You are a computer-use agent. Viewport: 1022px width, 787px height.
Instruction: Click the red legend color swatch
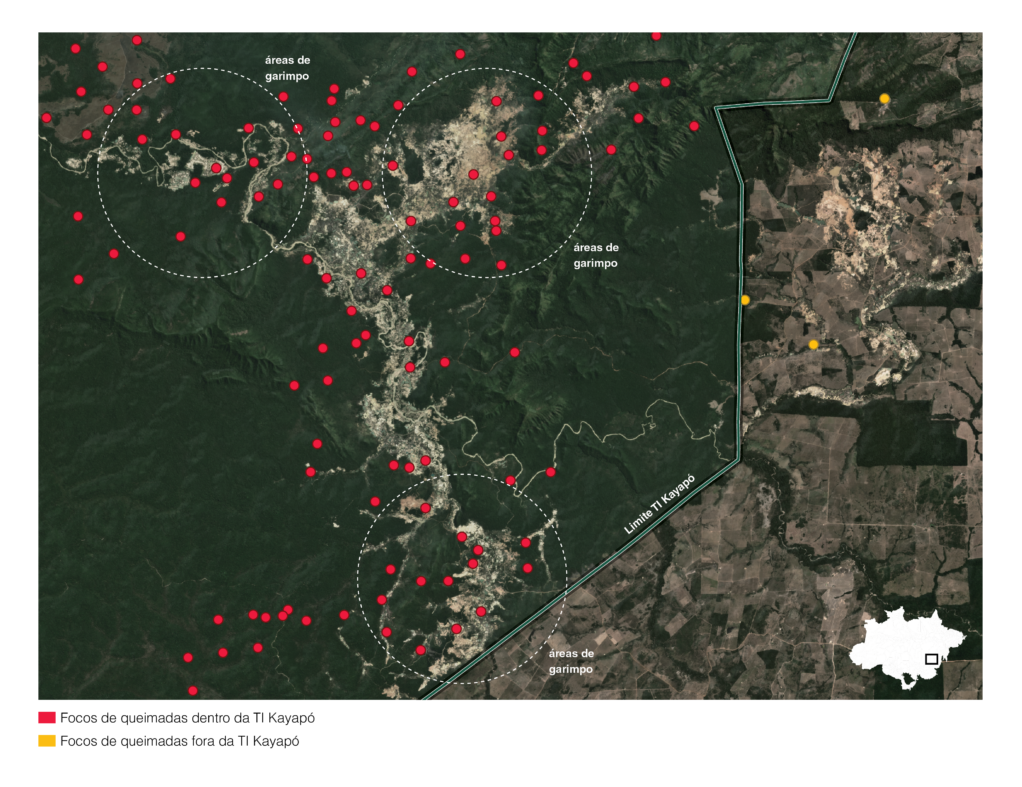tap(46, 718)
